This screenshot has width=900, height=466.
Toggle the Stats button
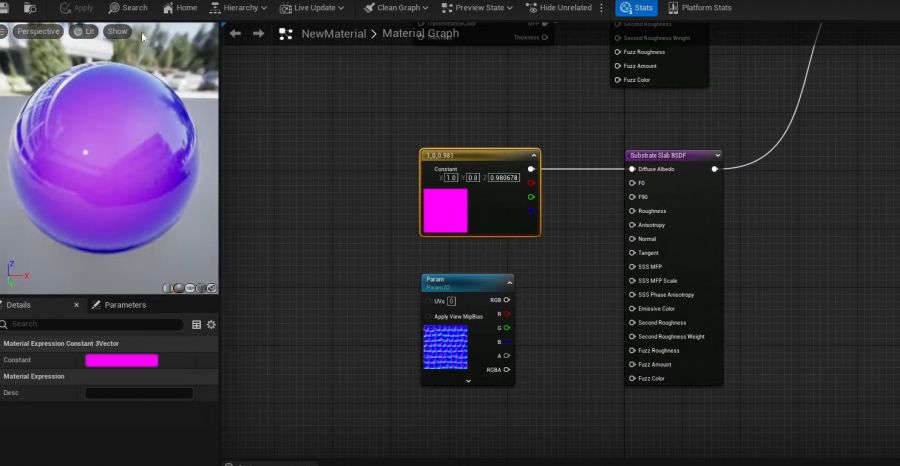[x=637, y=8]
